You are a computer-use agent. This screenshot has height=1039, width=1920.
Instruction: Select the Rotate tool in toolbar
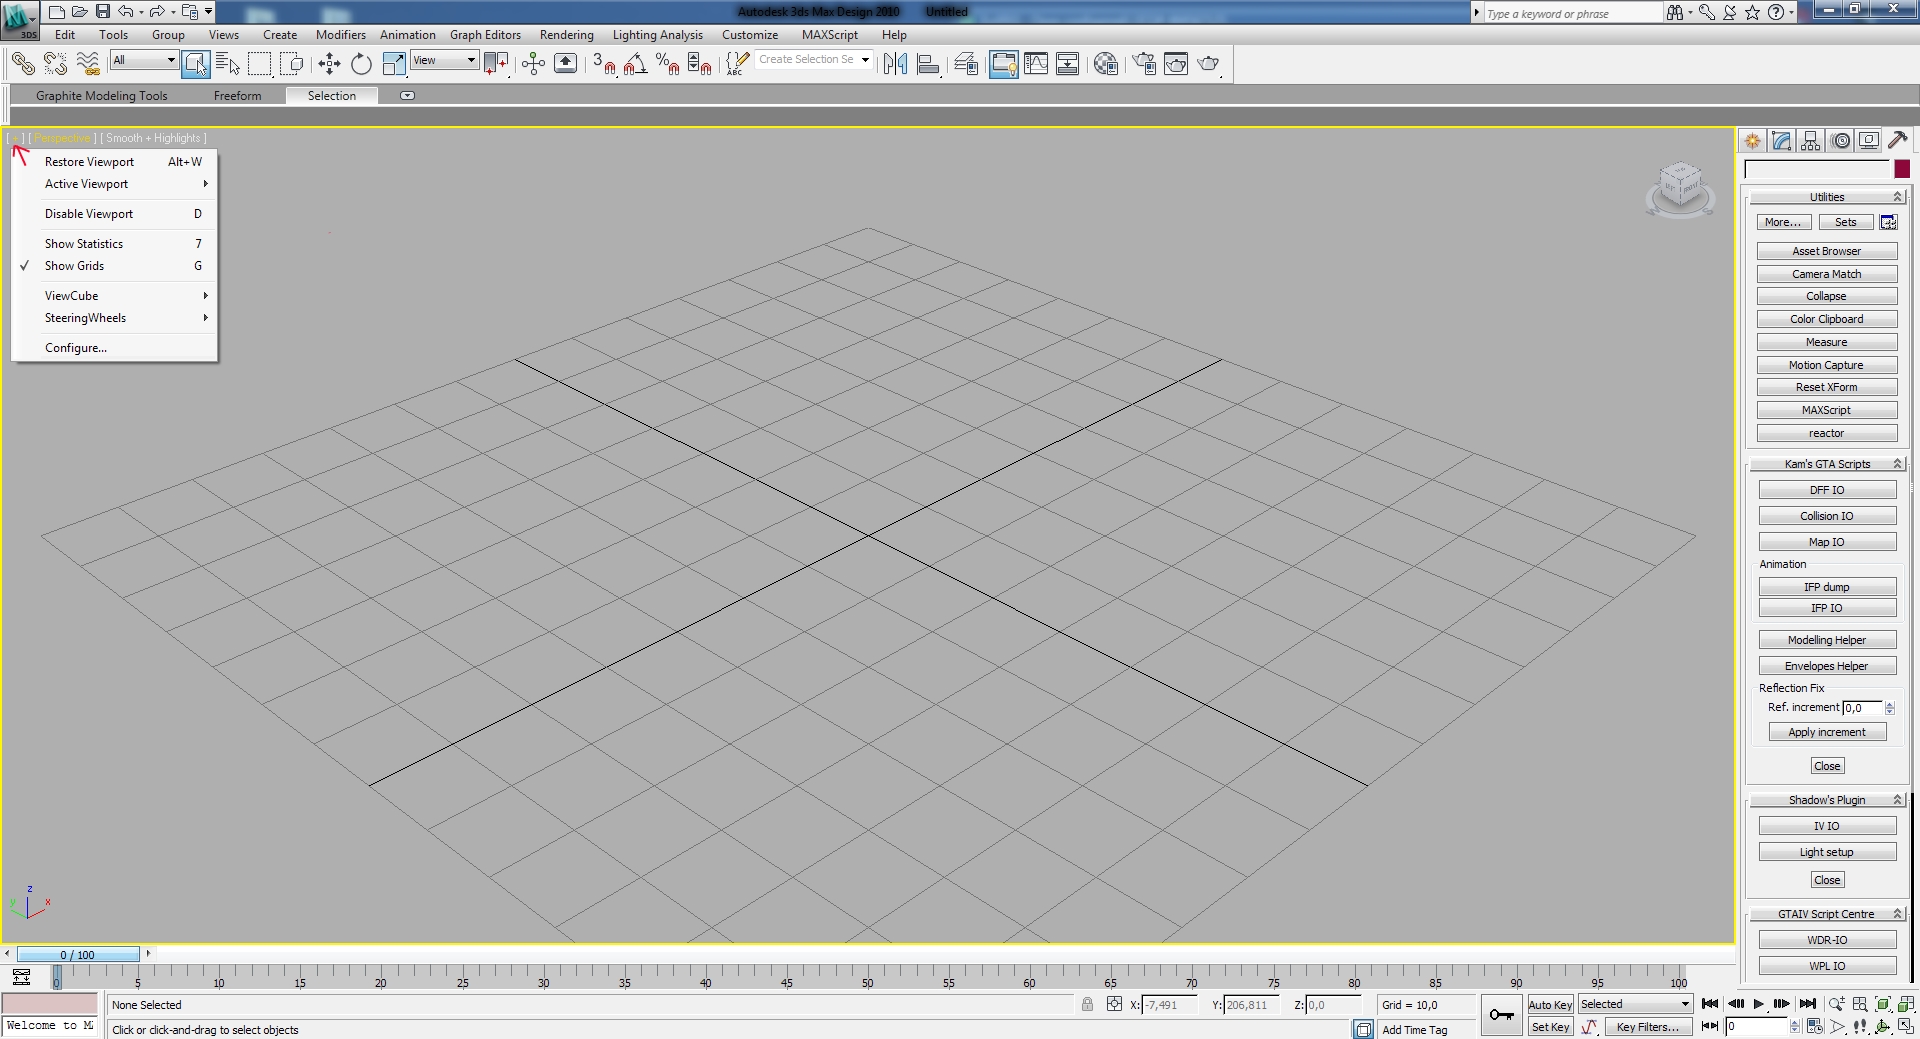(x=361, y=64)
